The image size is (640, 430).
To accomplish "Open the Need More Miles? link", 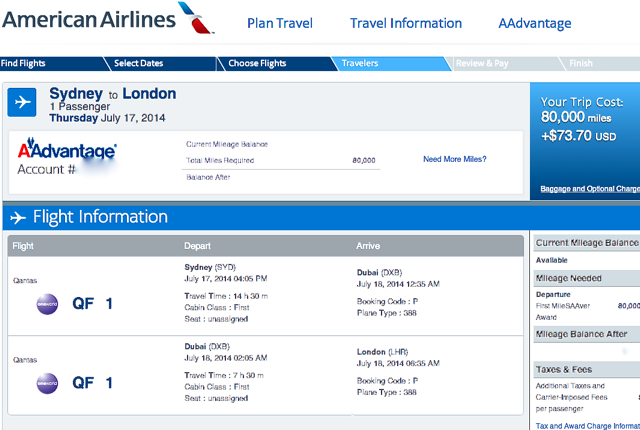I will click(455, 159).
